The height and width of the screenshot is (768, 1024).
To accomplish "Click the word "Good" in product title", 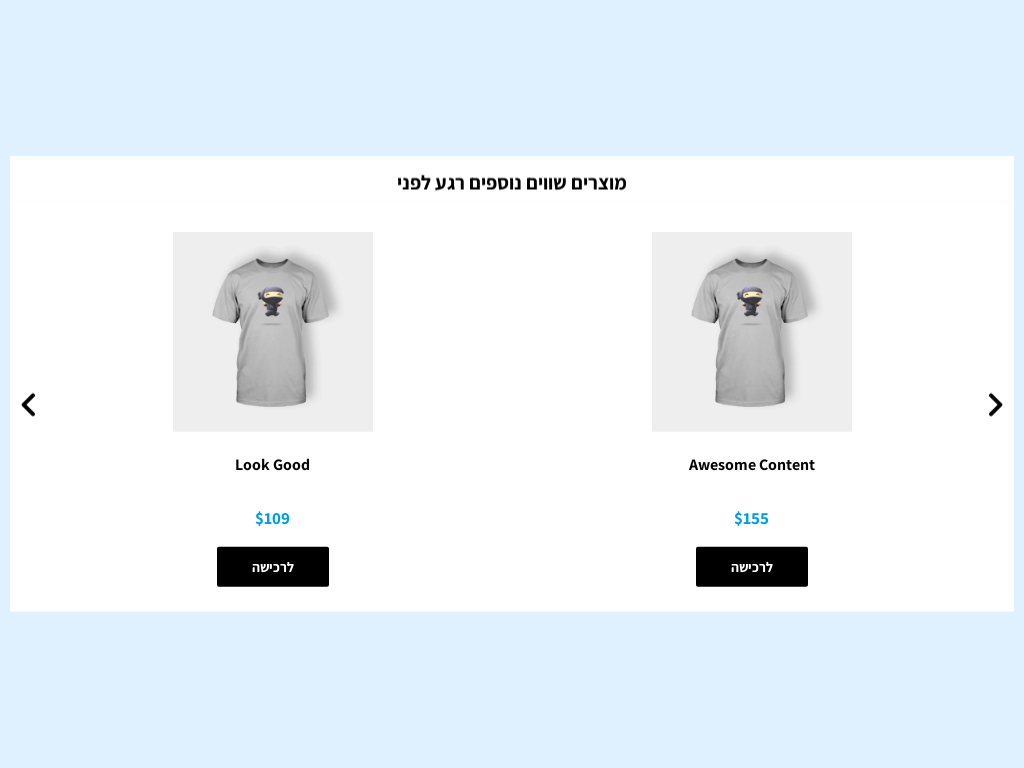I will tap(291, 465).
